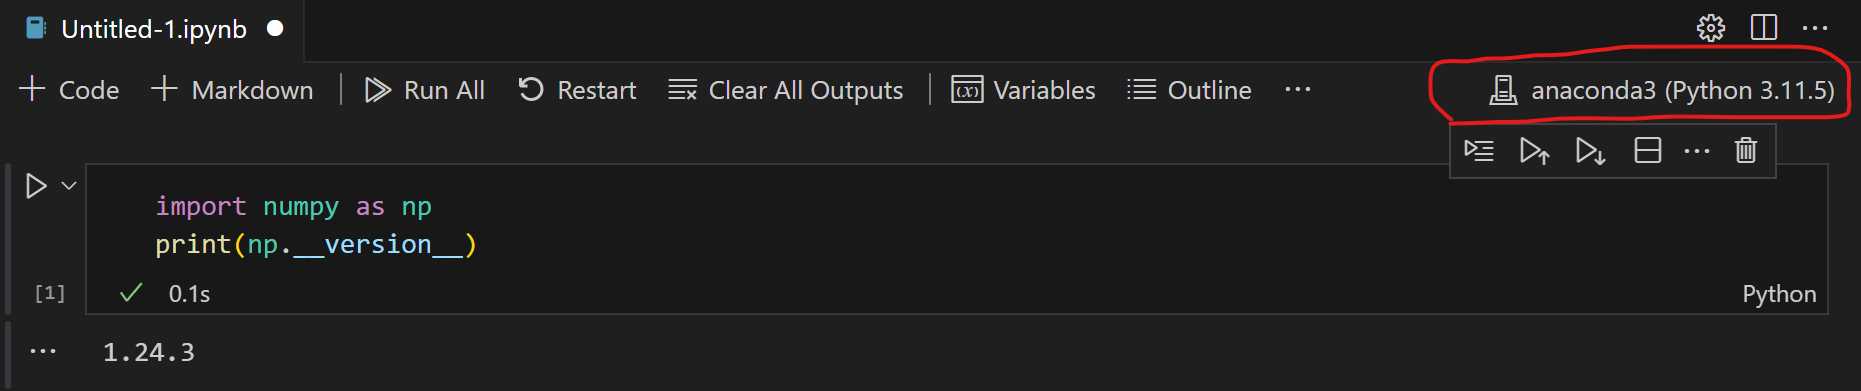Show the notebook Outline view
Image resolution: width=1861 pixels, height=391 pixels.
point(1189,90)
